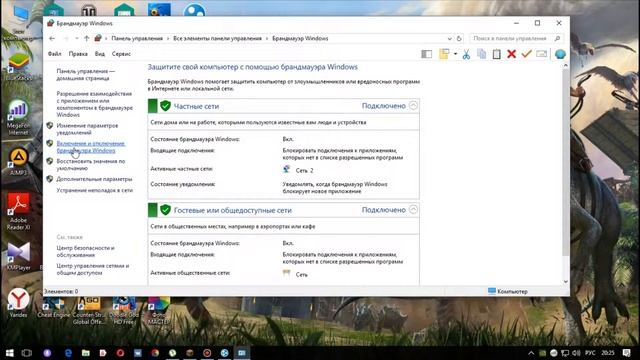
Task: Open recent locations dropdown beside forward arrow
Action: click(76, 38)
